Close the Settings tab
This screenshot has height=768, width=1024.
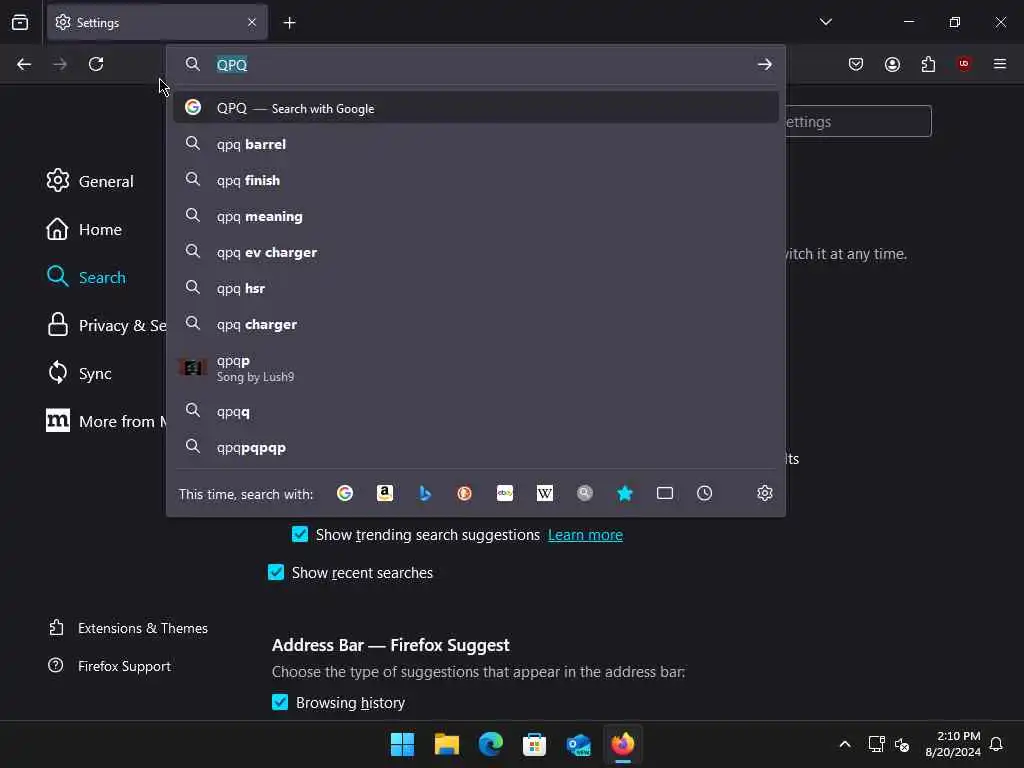click(252, 22)
